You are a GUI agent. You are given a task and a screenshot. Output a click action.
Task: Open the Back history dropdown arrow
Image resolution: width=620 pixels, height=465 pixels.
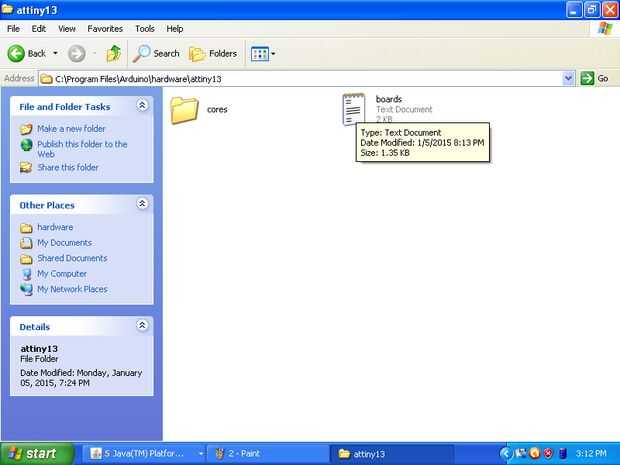[55, 53]
